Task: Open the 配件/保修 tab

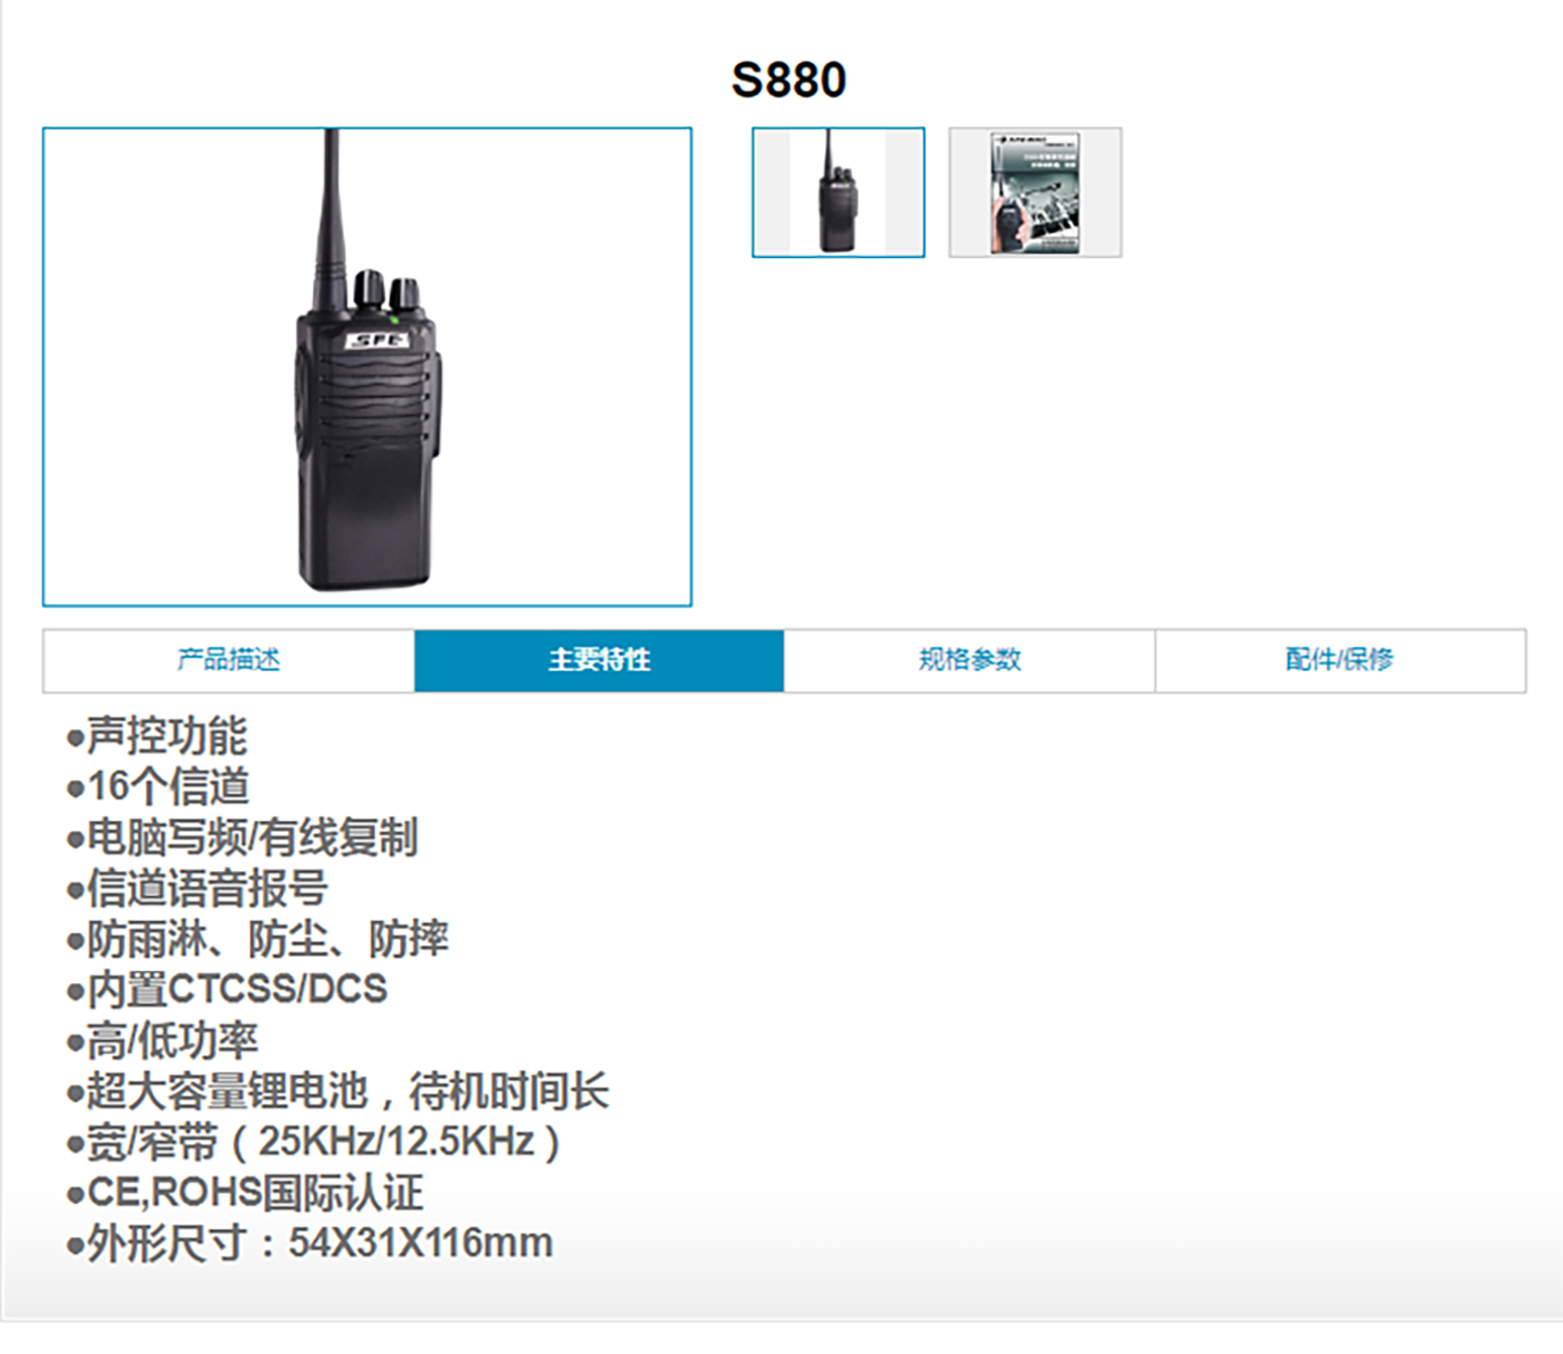Action: (x=1340, y=660)
